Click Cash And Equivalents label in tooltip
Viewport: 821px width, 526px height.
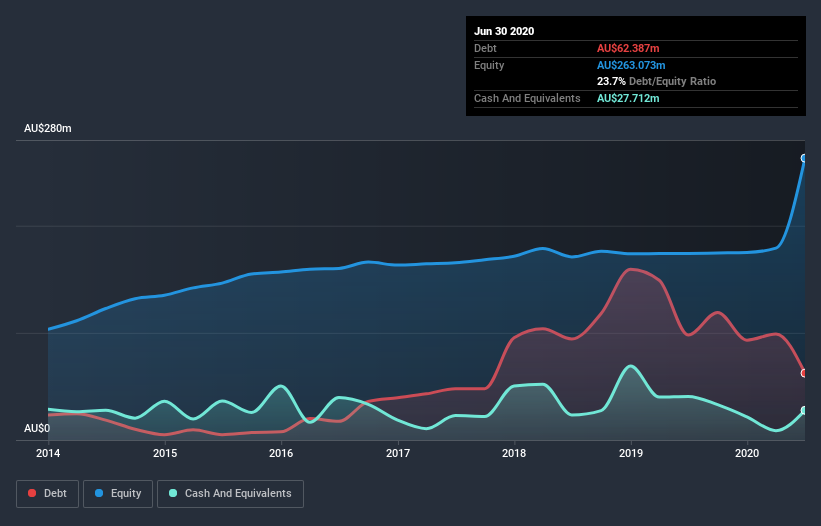[527, 98]
